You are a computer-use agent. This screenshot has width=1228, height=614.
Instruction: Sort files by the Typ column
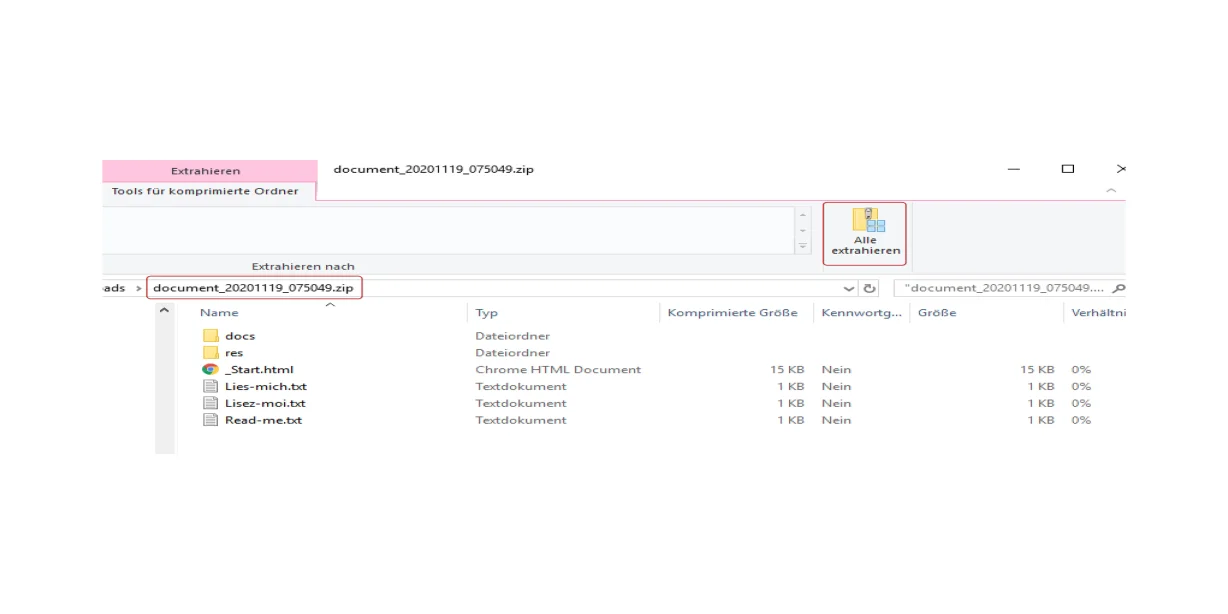pyautogui.click(x=487, y=312)
